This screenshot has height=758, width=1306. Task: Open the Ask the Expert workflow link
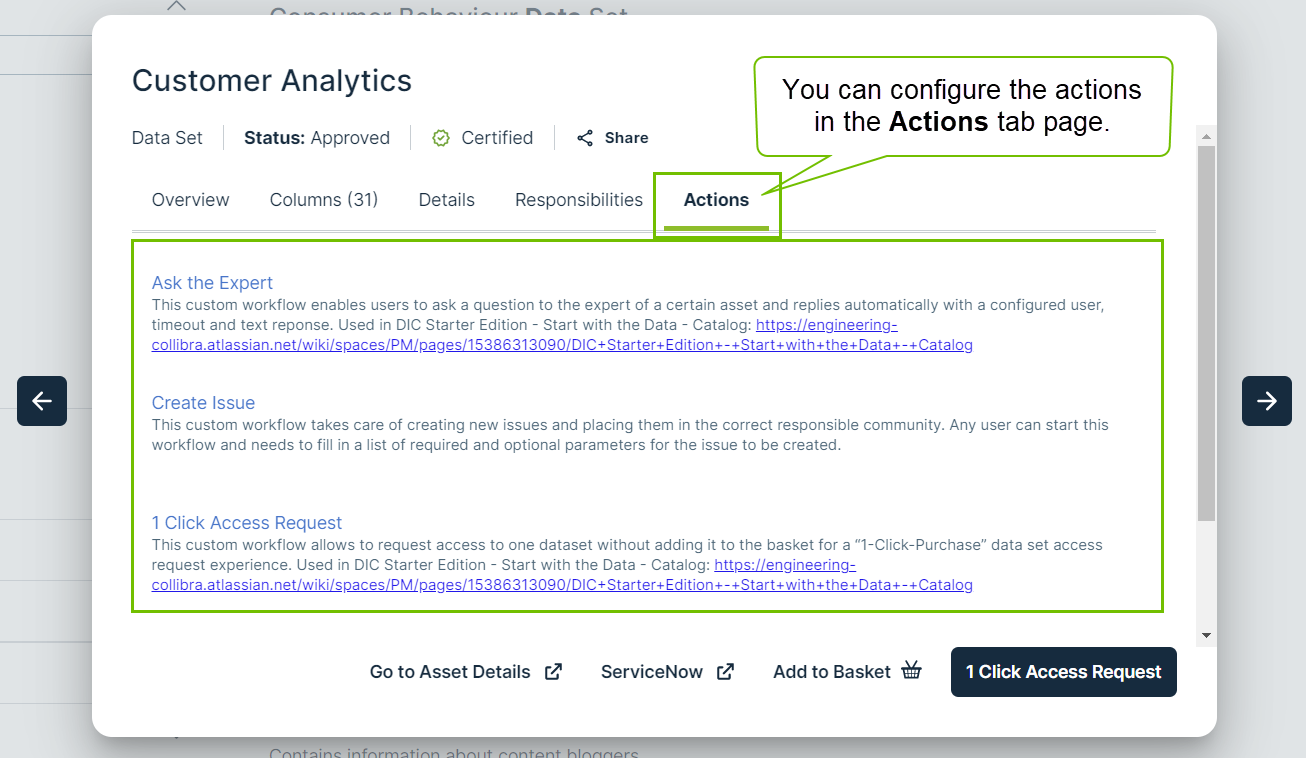tap(212, 283)
